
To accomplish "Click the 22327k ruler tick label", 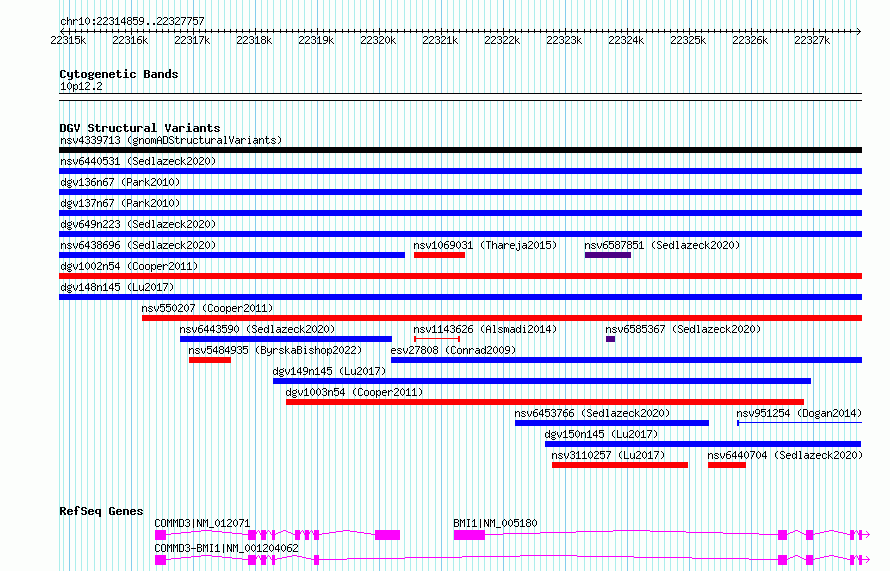I will coord(812,40).
